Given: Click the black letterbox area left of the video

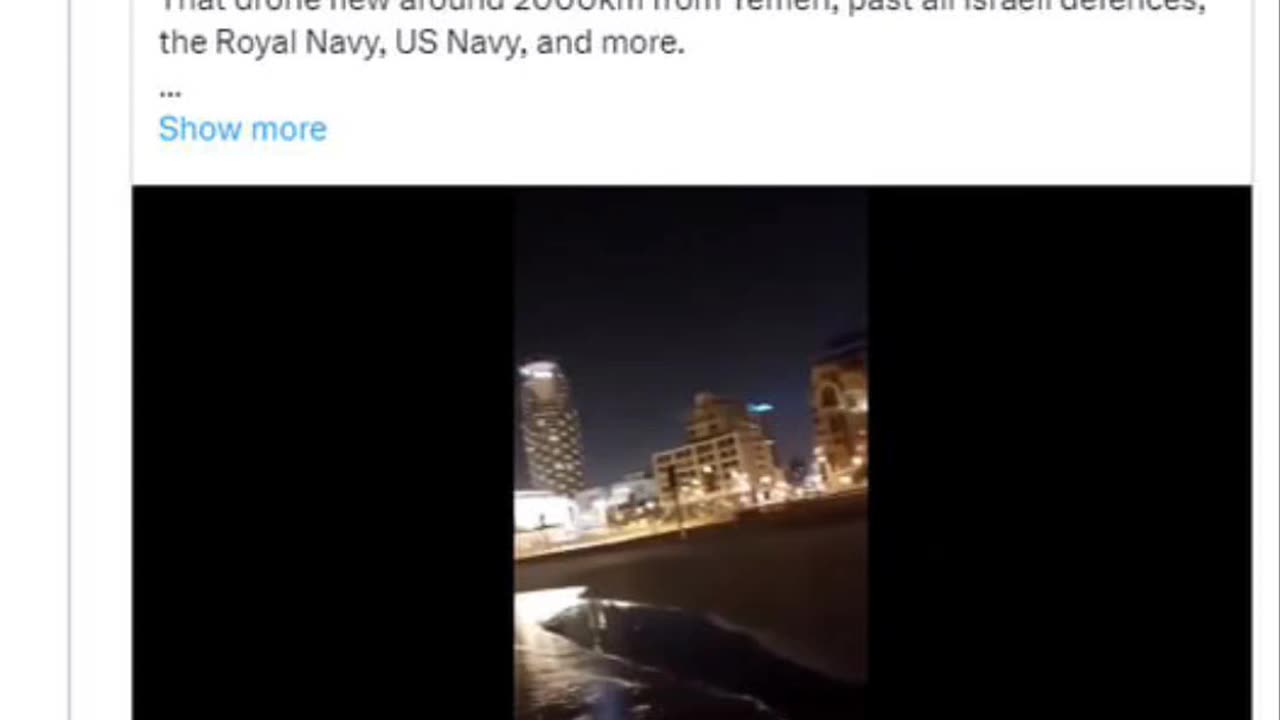Looking at the screenshot, I should click(323, 453).
